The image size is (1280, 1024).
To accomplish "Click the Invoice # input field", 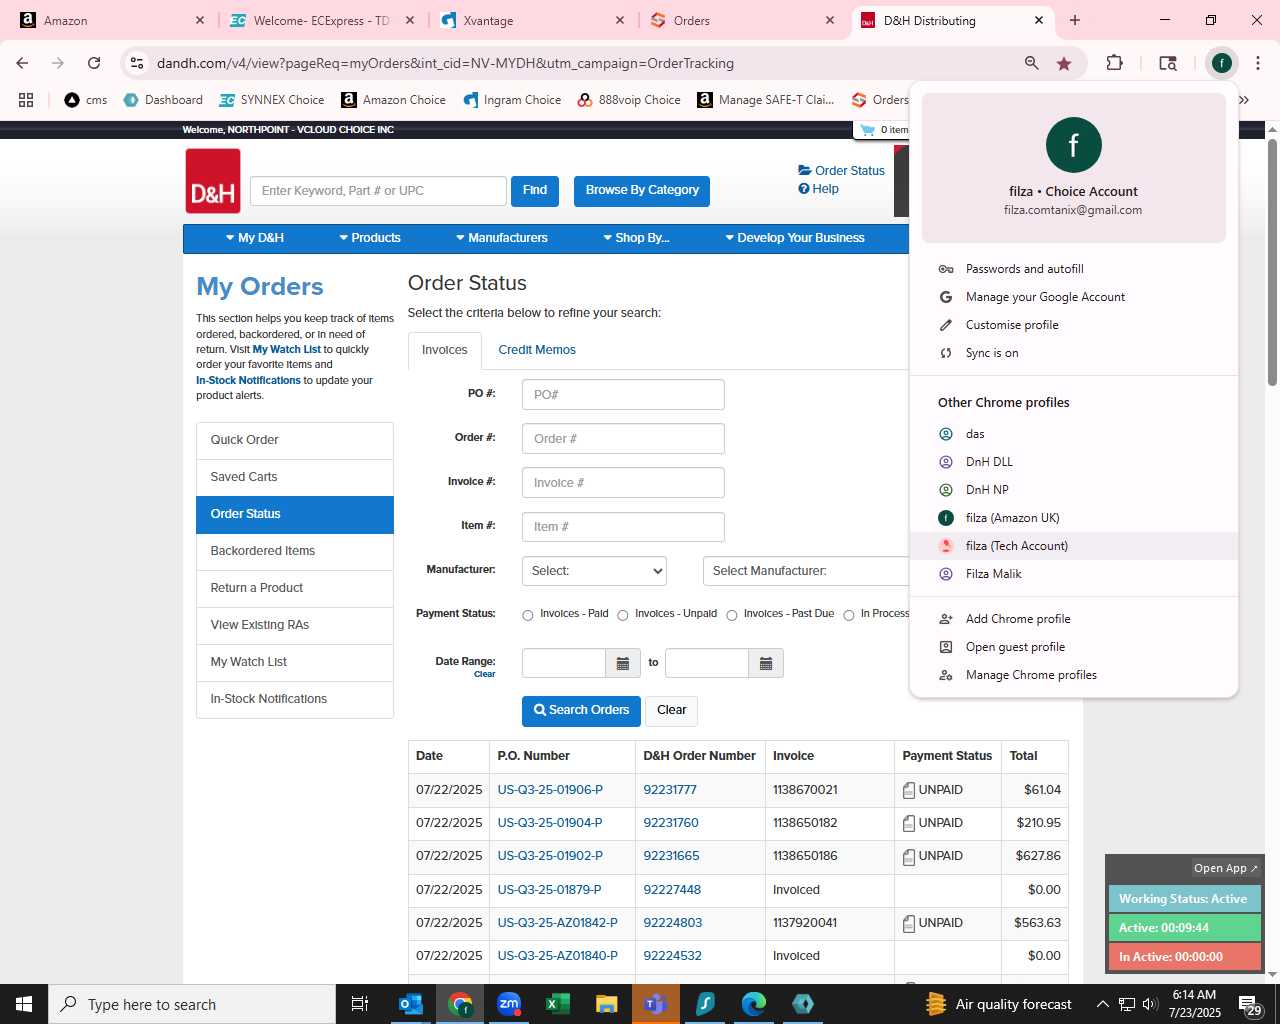I will [x=623, y=483].
